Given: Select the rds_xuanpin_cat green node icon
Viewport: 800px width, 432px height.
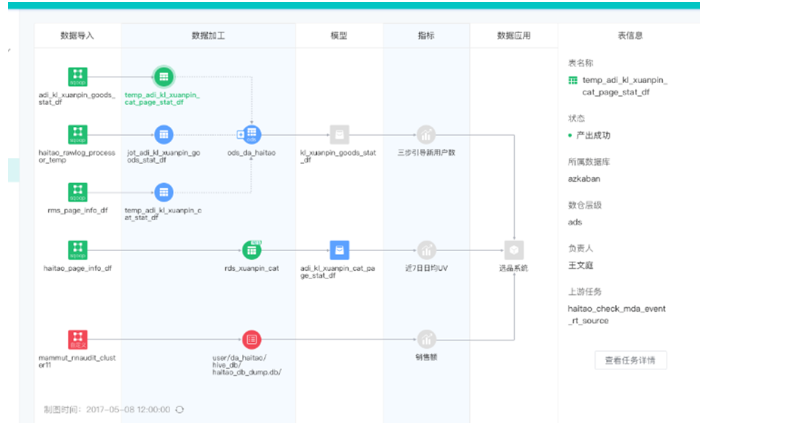Looking at the screenshot, I should coord(252,250).
